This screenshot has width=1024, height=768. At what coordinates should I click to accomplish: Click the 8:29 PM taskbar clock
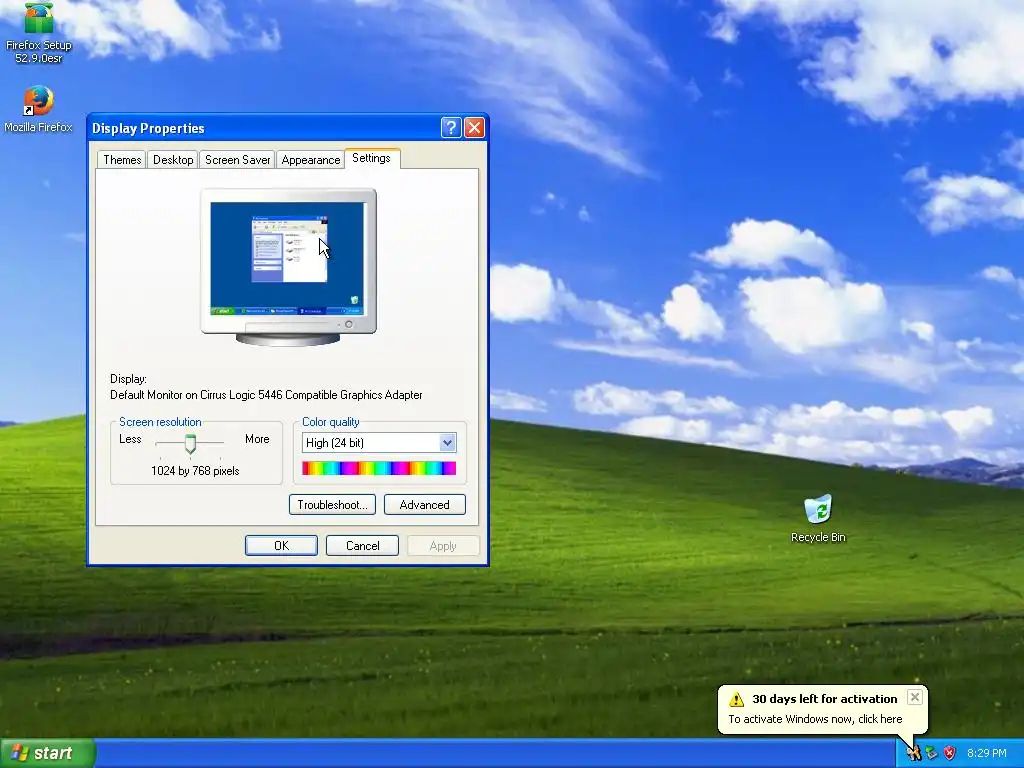coord(986,753)
